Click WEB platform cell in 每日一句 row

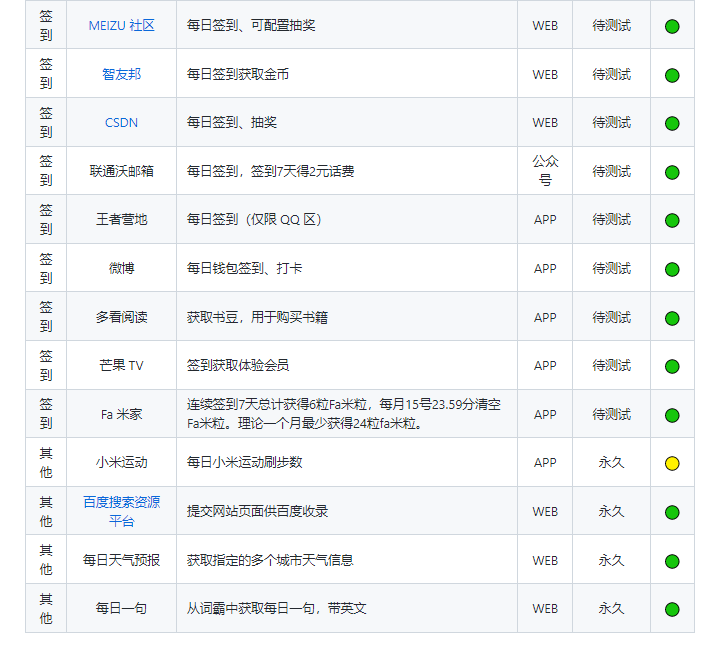point(545,609)
